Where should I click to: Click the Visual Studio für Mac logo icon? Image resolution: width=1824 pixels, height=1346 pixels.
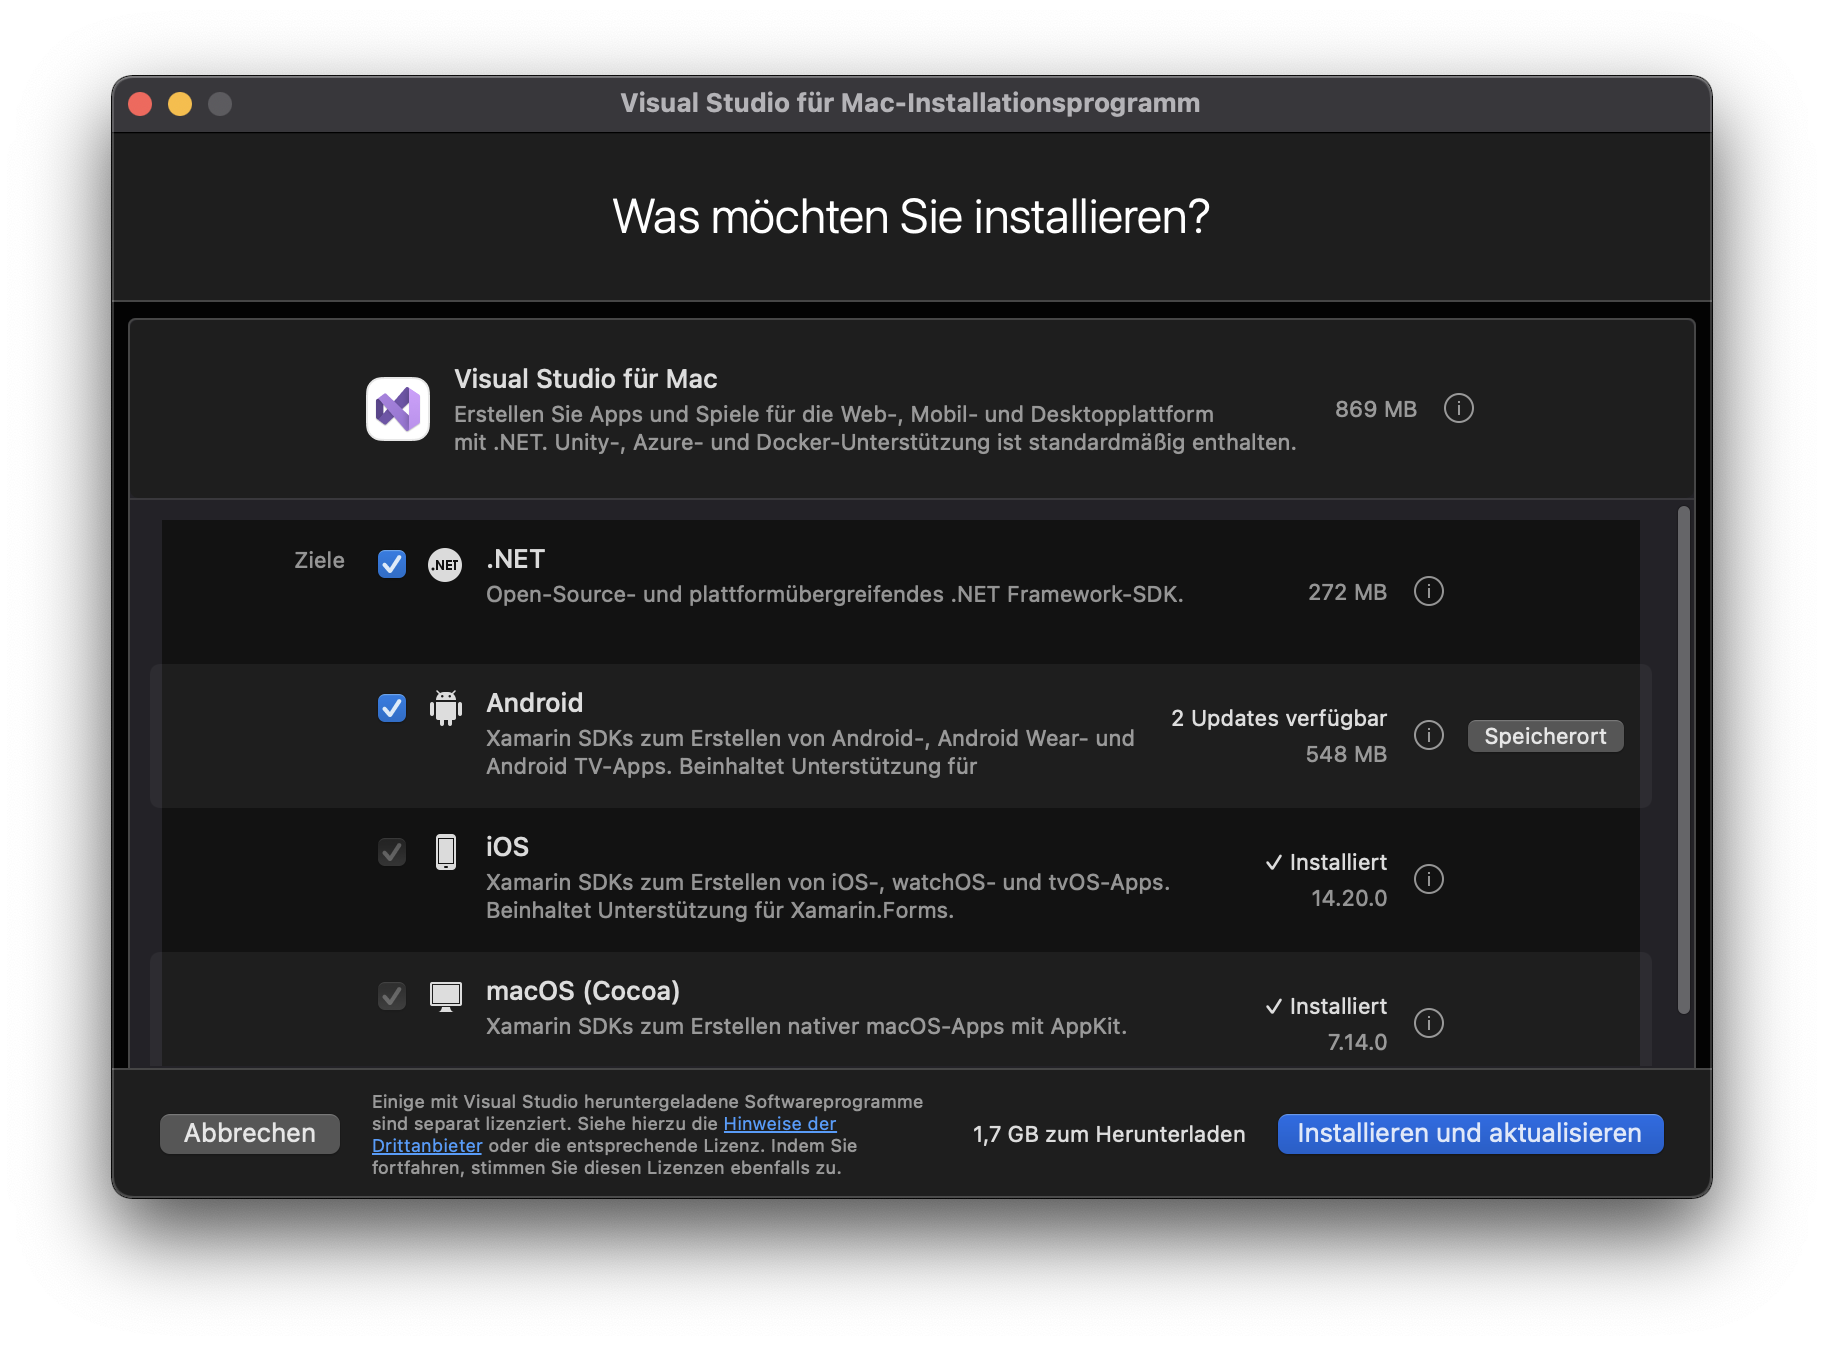398,409
